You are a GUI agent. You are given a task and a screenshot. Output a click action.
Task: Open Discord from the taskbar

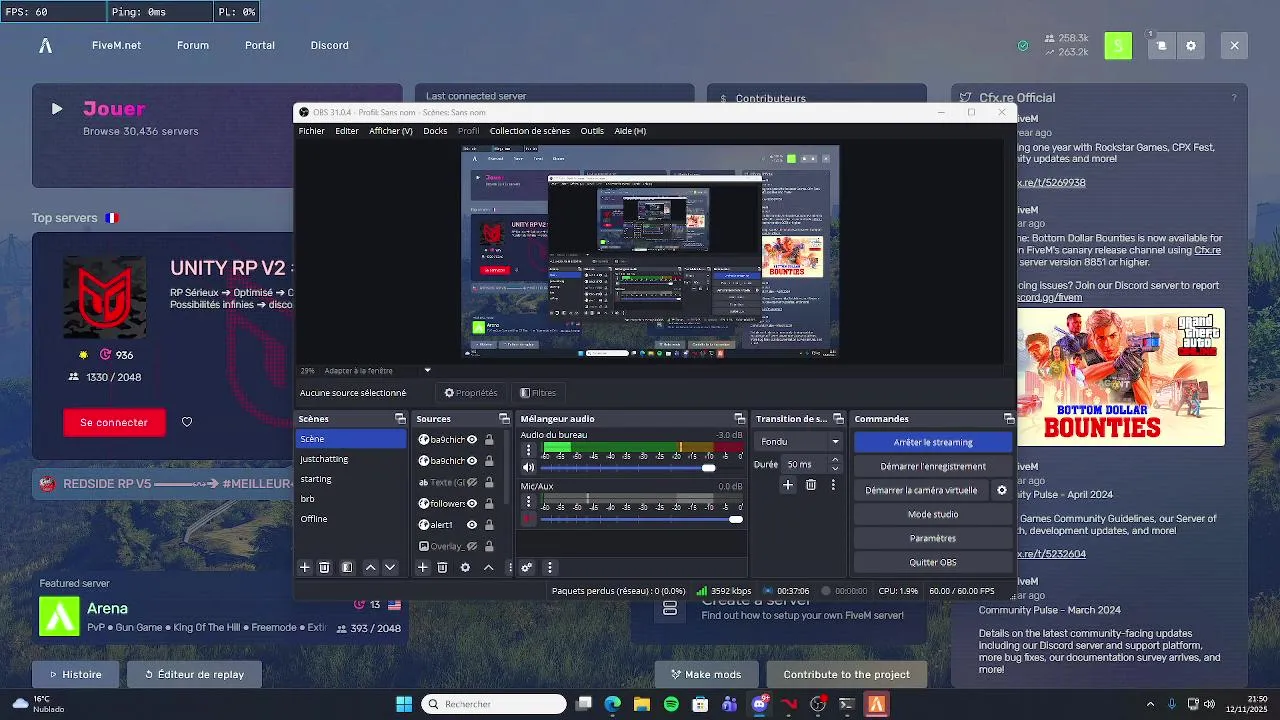759,704
